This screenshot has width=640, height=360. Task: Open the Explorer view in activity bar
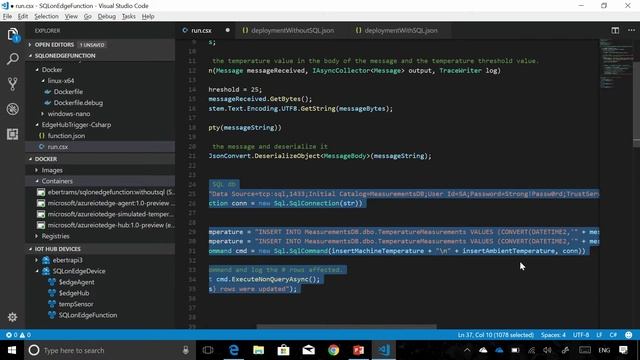pos(13,35)
